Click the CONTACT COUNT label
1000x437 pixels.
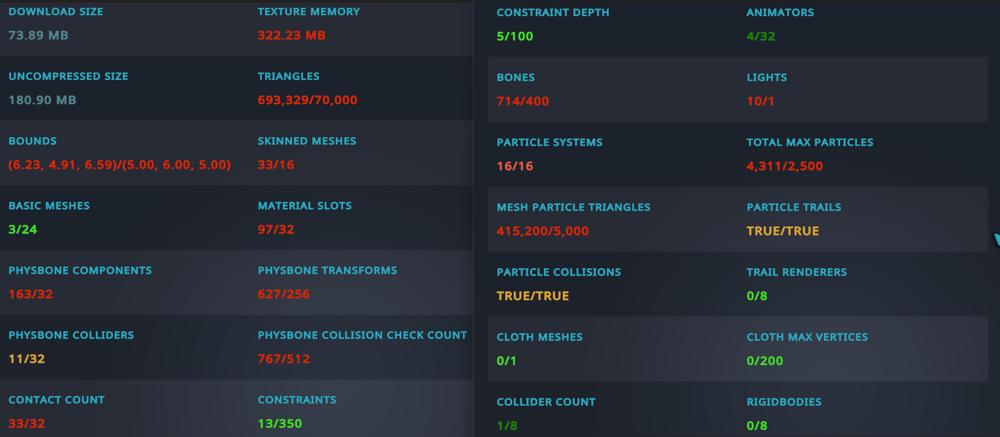click(56, 400)
